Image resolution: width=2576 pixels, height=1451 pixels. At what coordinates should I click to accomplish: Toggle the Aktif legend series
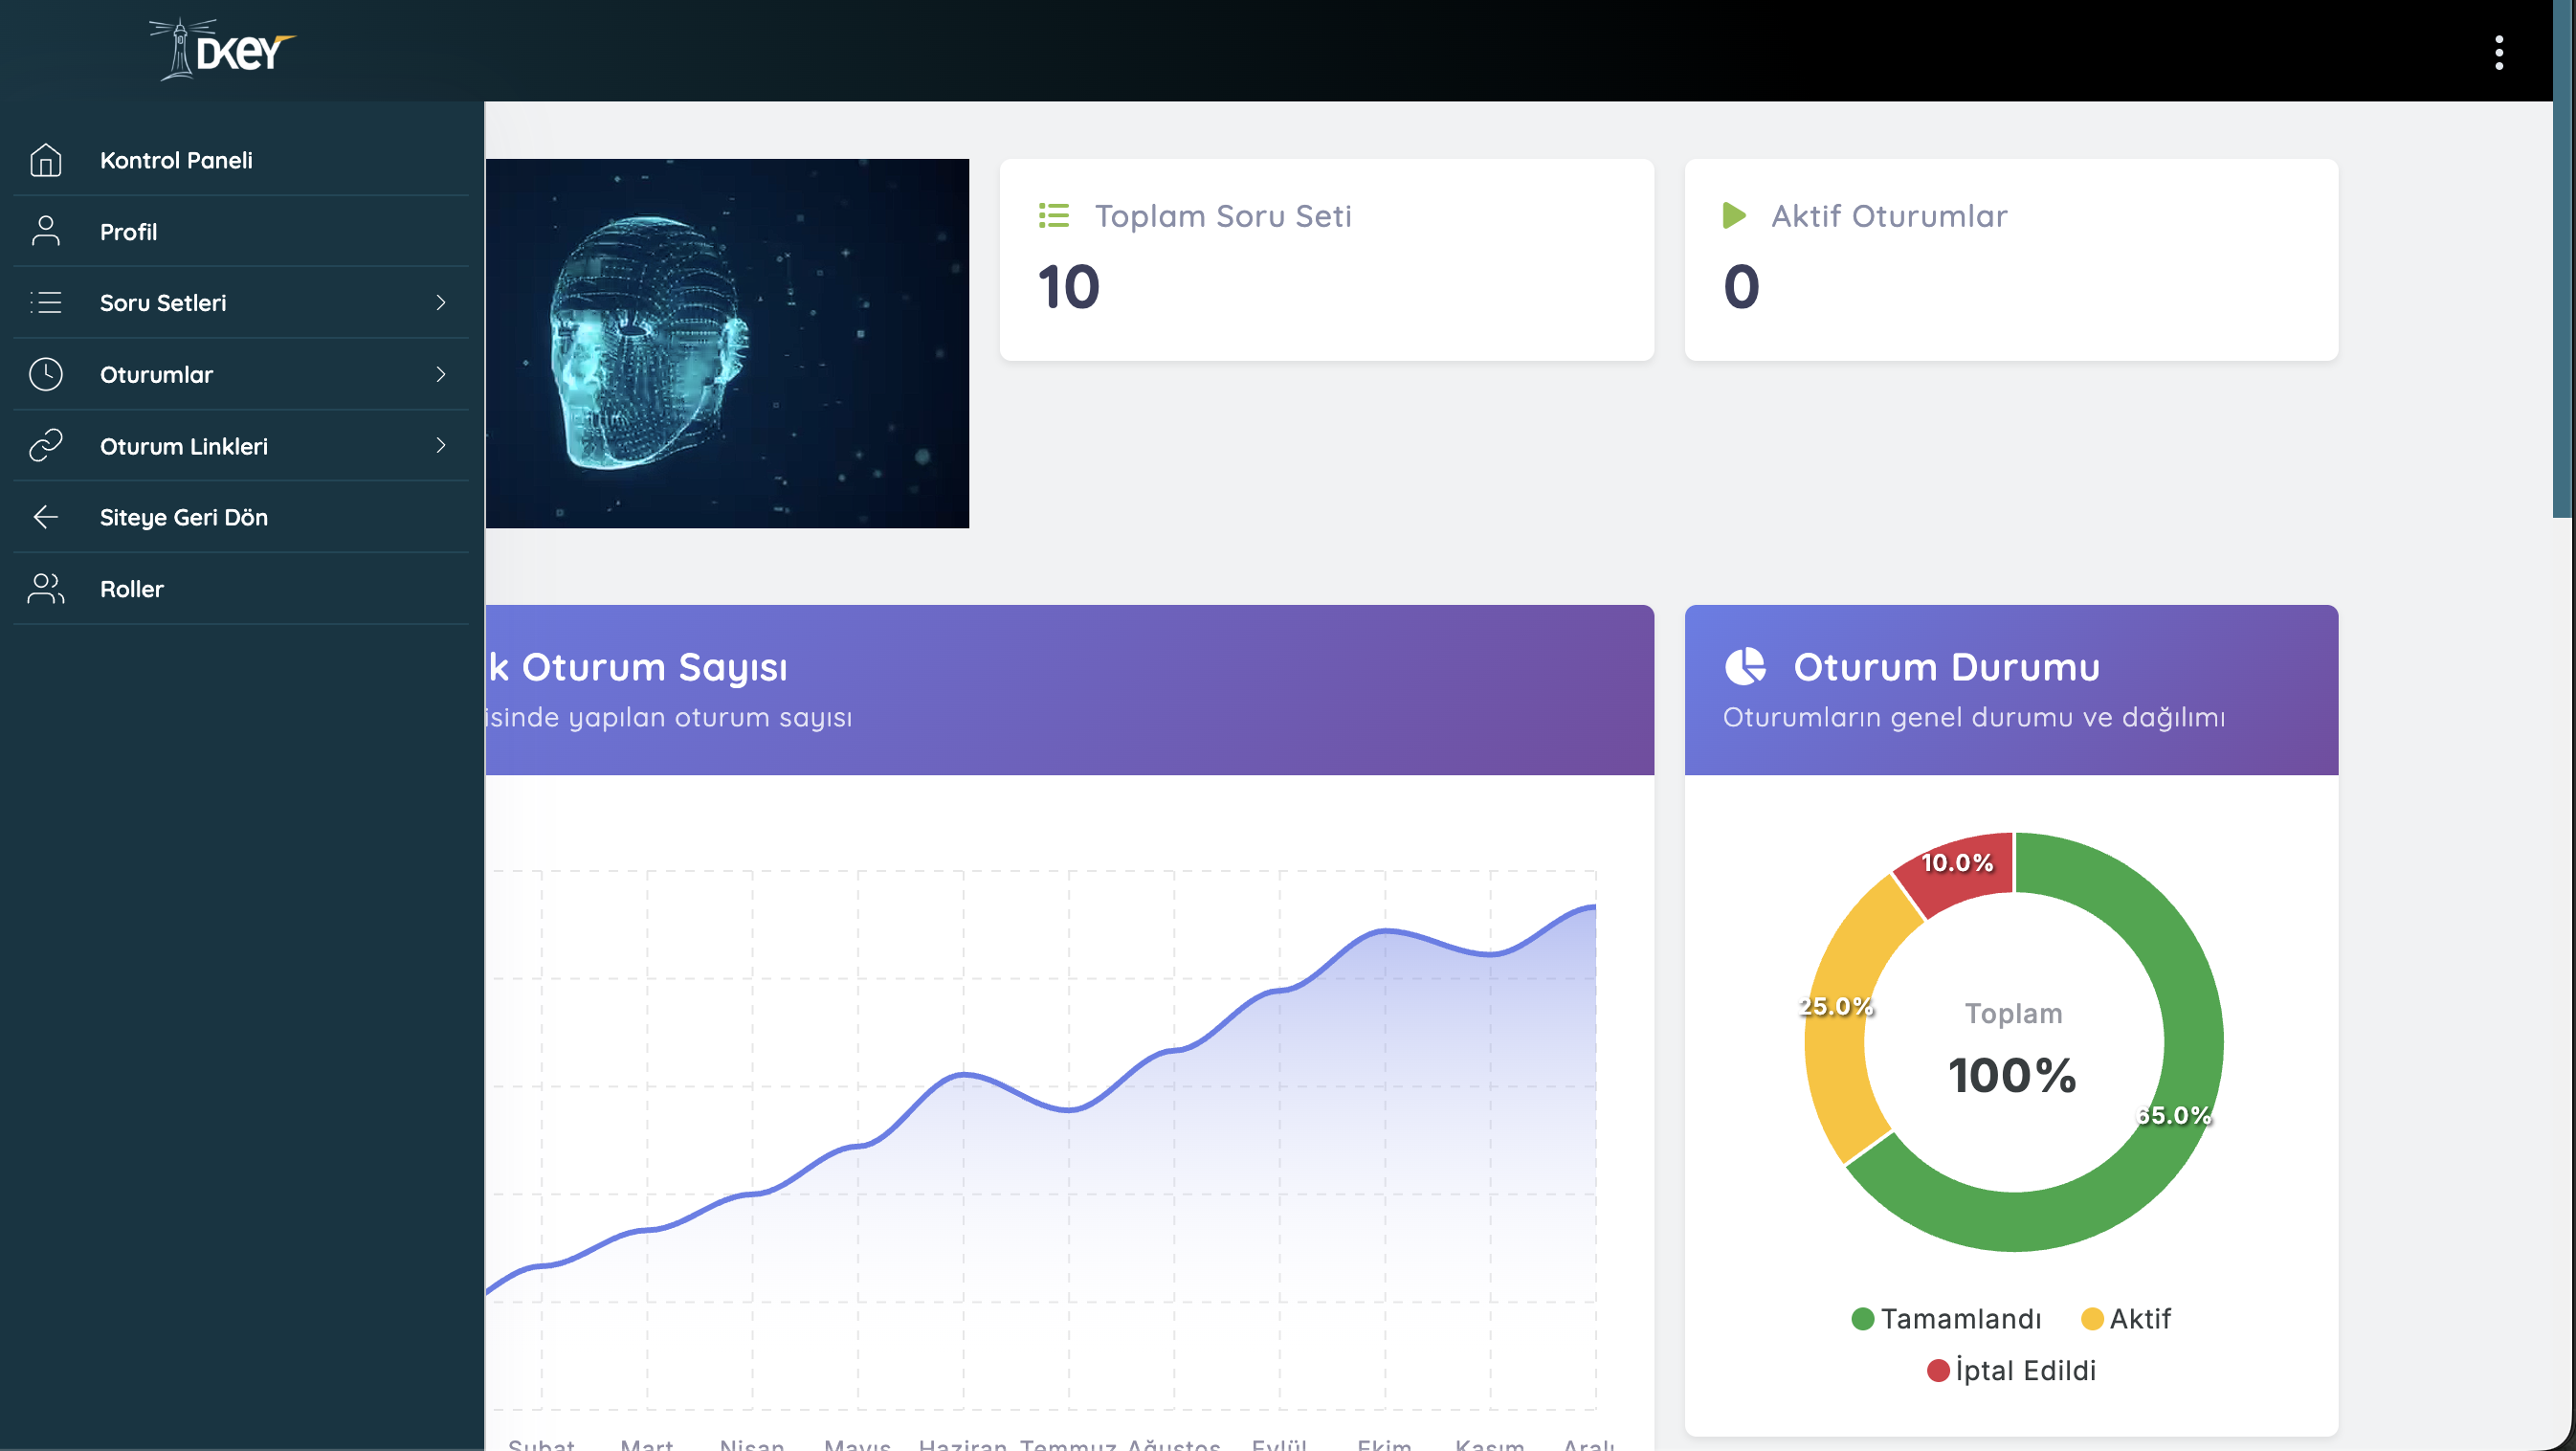tap(2126, 1318)
